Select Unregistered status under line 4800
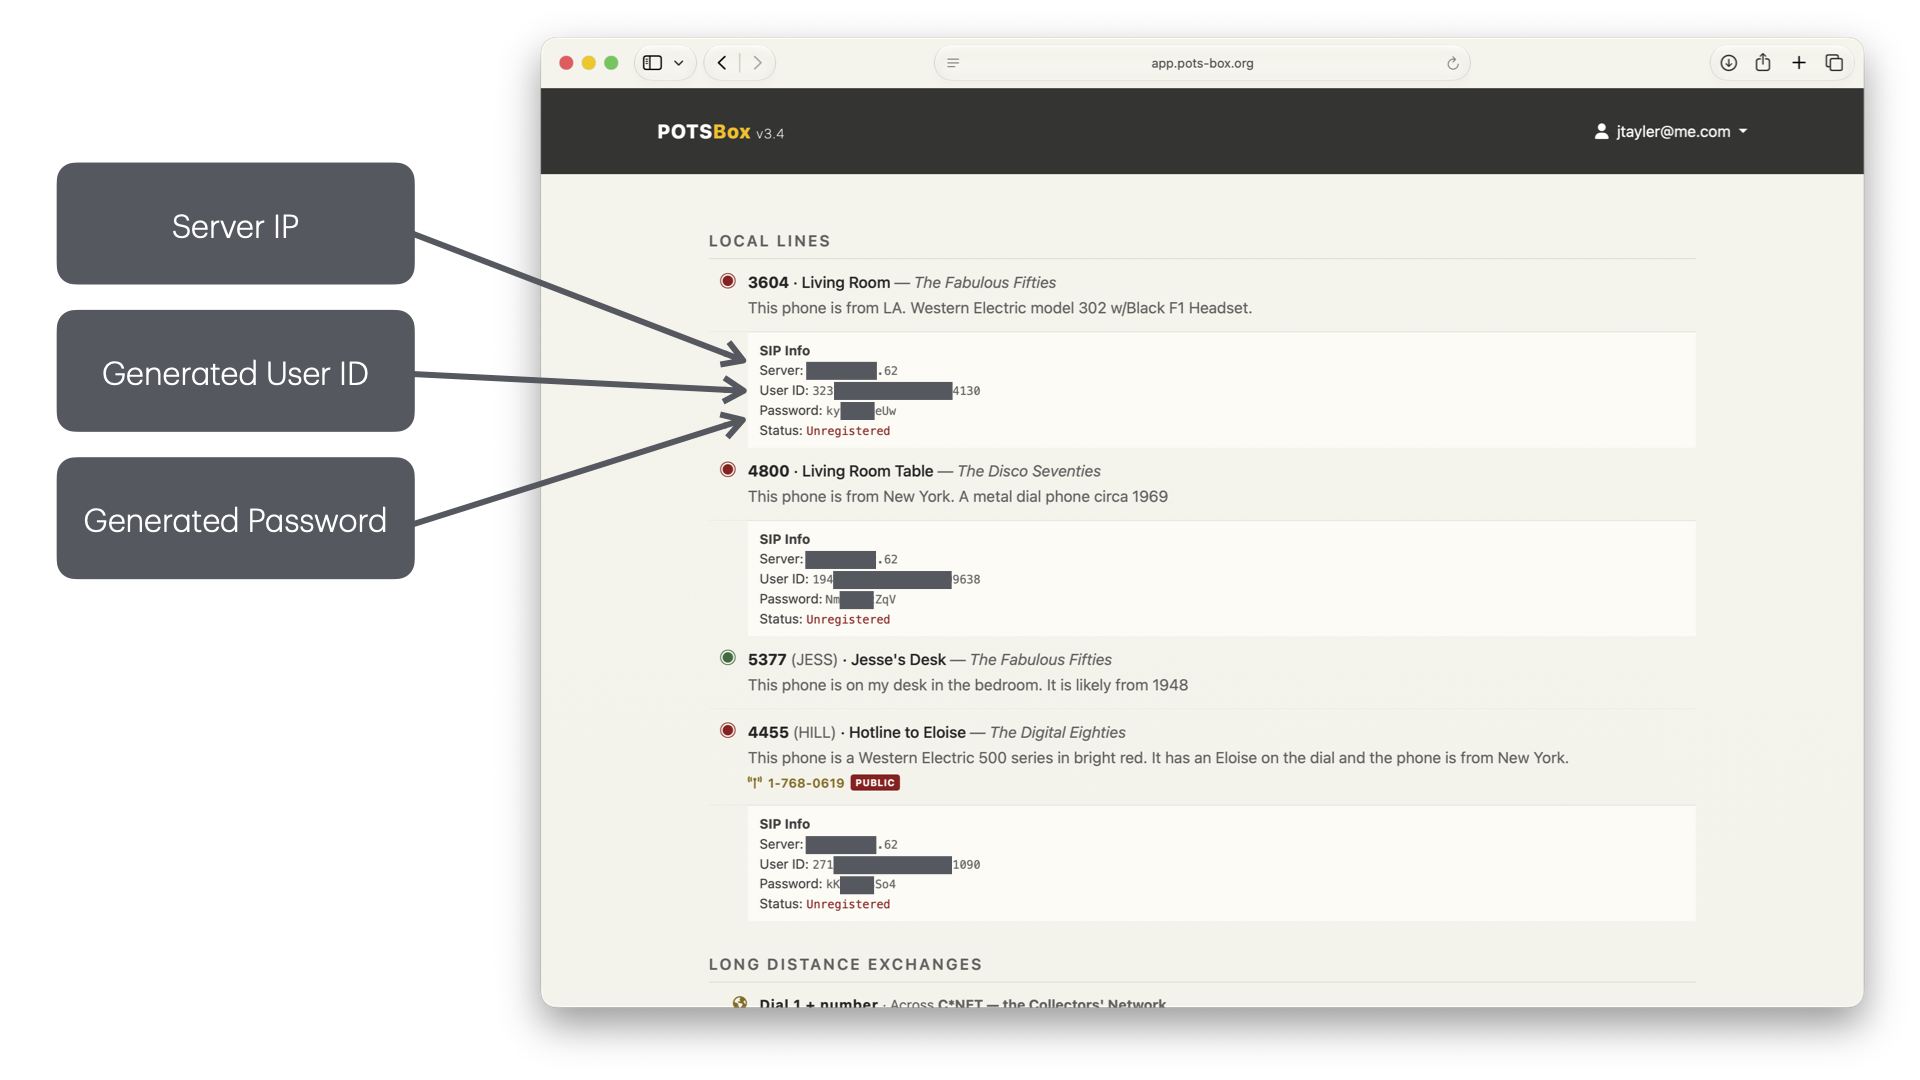The width and height of the screenshot is (1920, 1080). click(x=848, y=620)
